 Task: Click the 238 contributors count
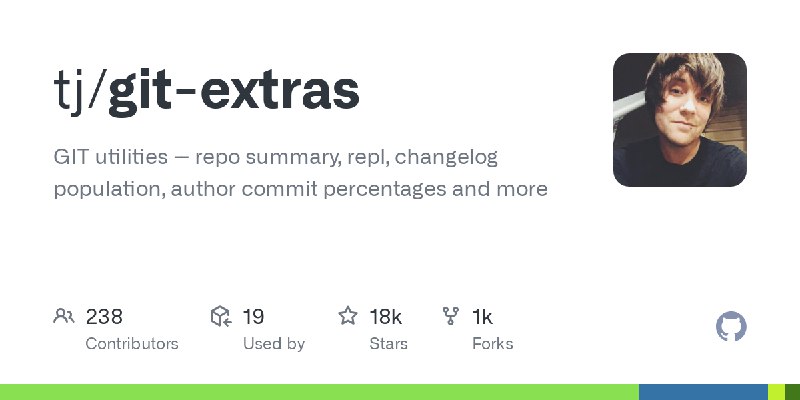point(104,317)
